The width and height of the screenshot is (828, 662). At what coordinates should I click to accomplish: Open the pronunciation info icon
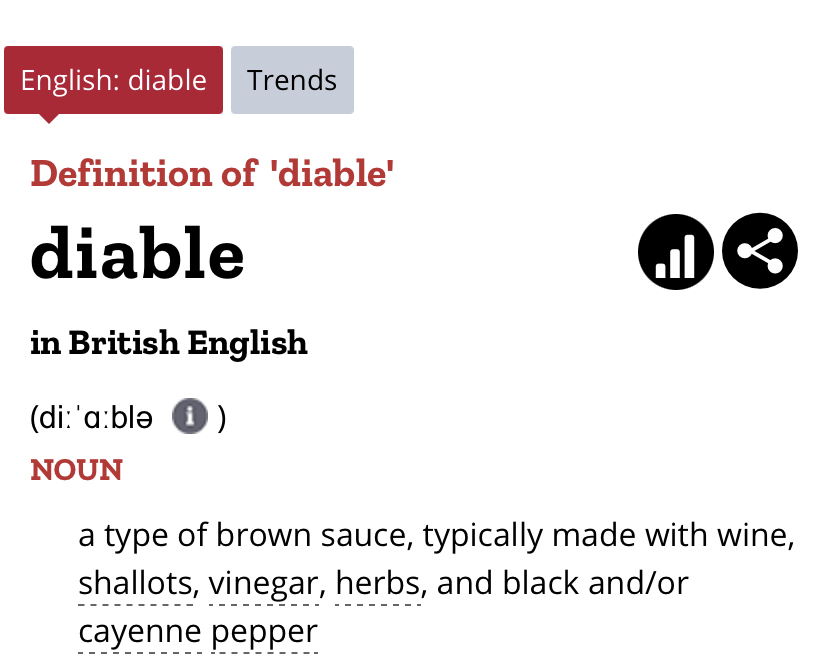point(189,416)
